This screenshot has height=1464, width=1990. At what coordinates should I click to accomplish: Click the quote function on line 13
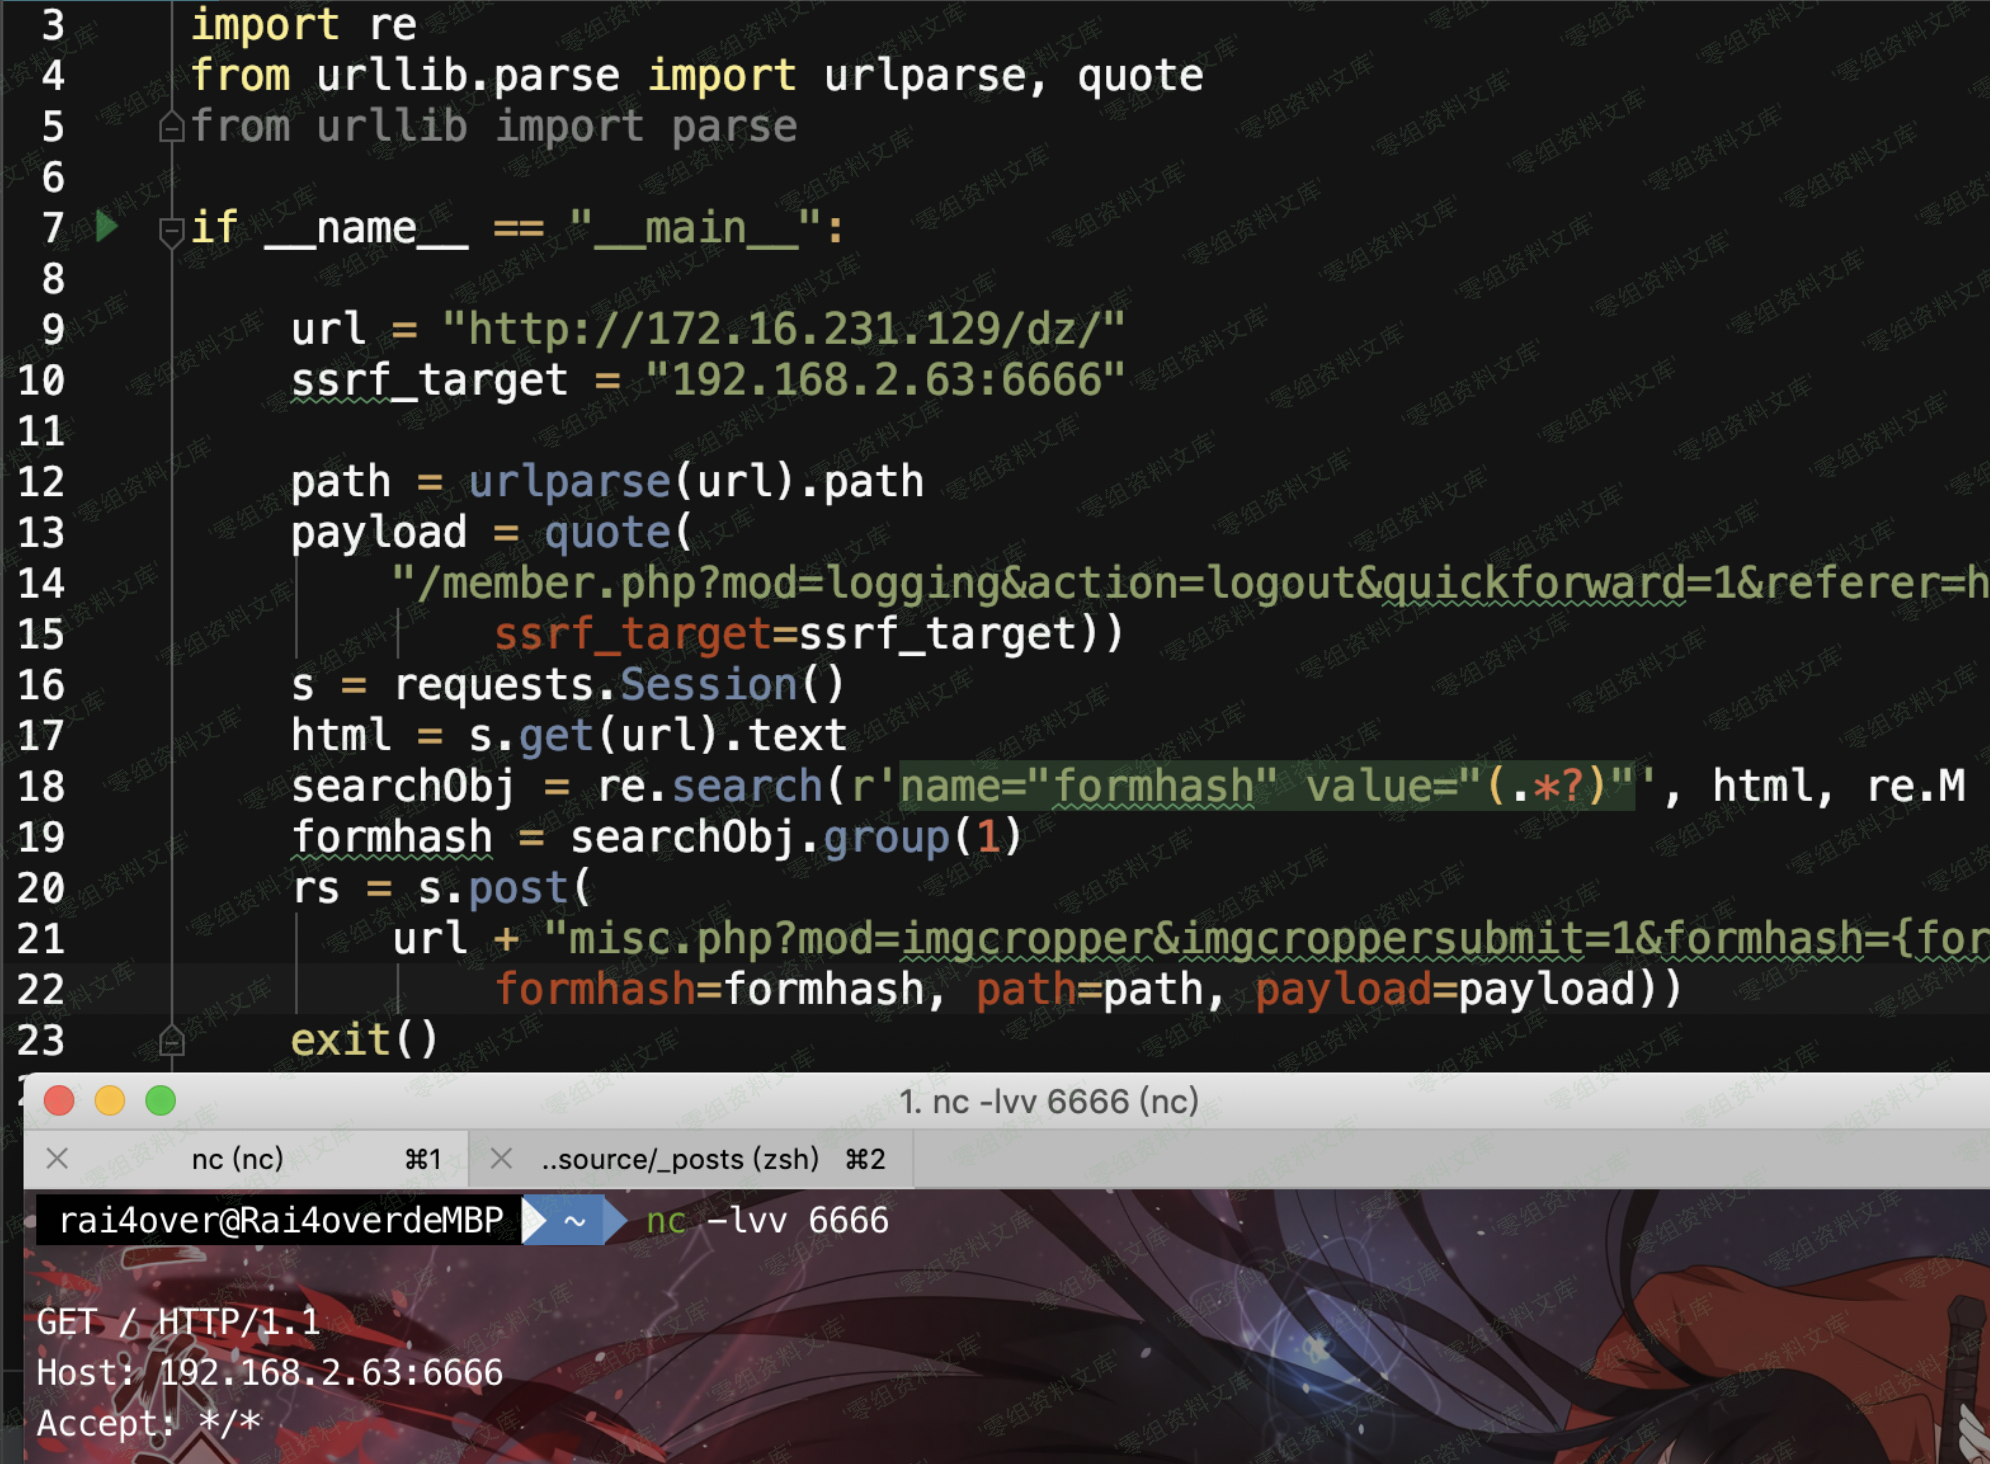tap(607, 532)
